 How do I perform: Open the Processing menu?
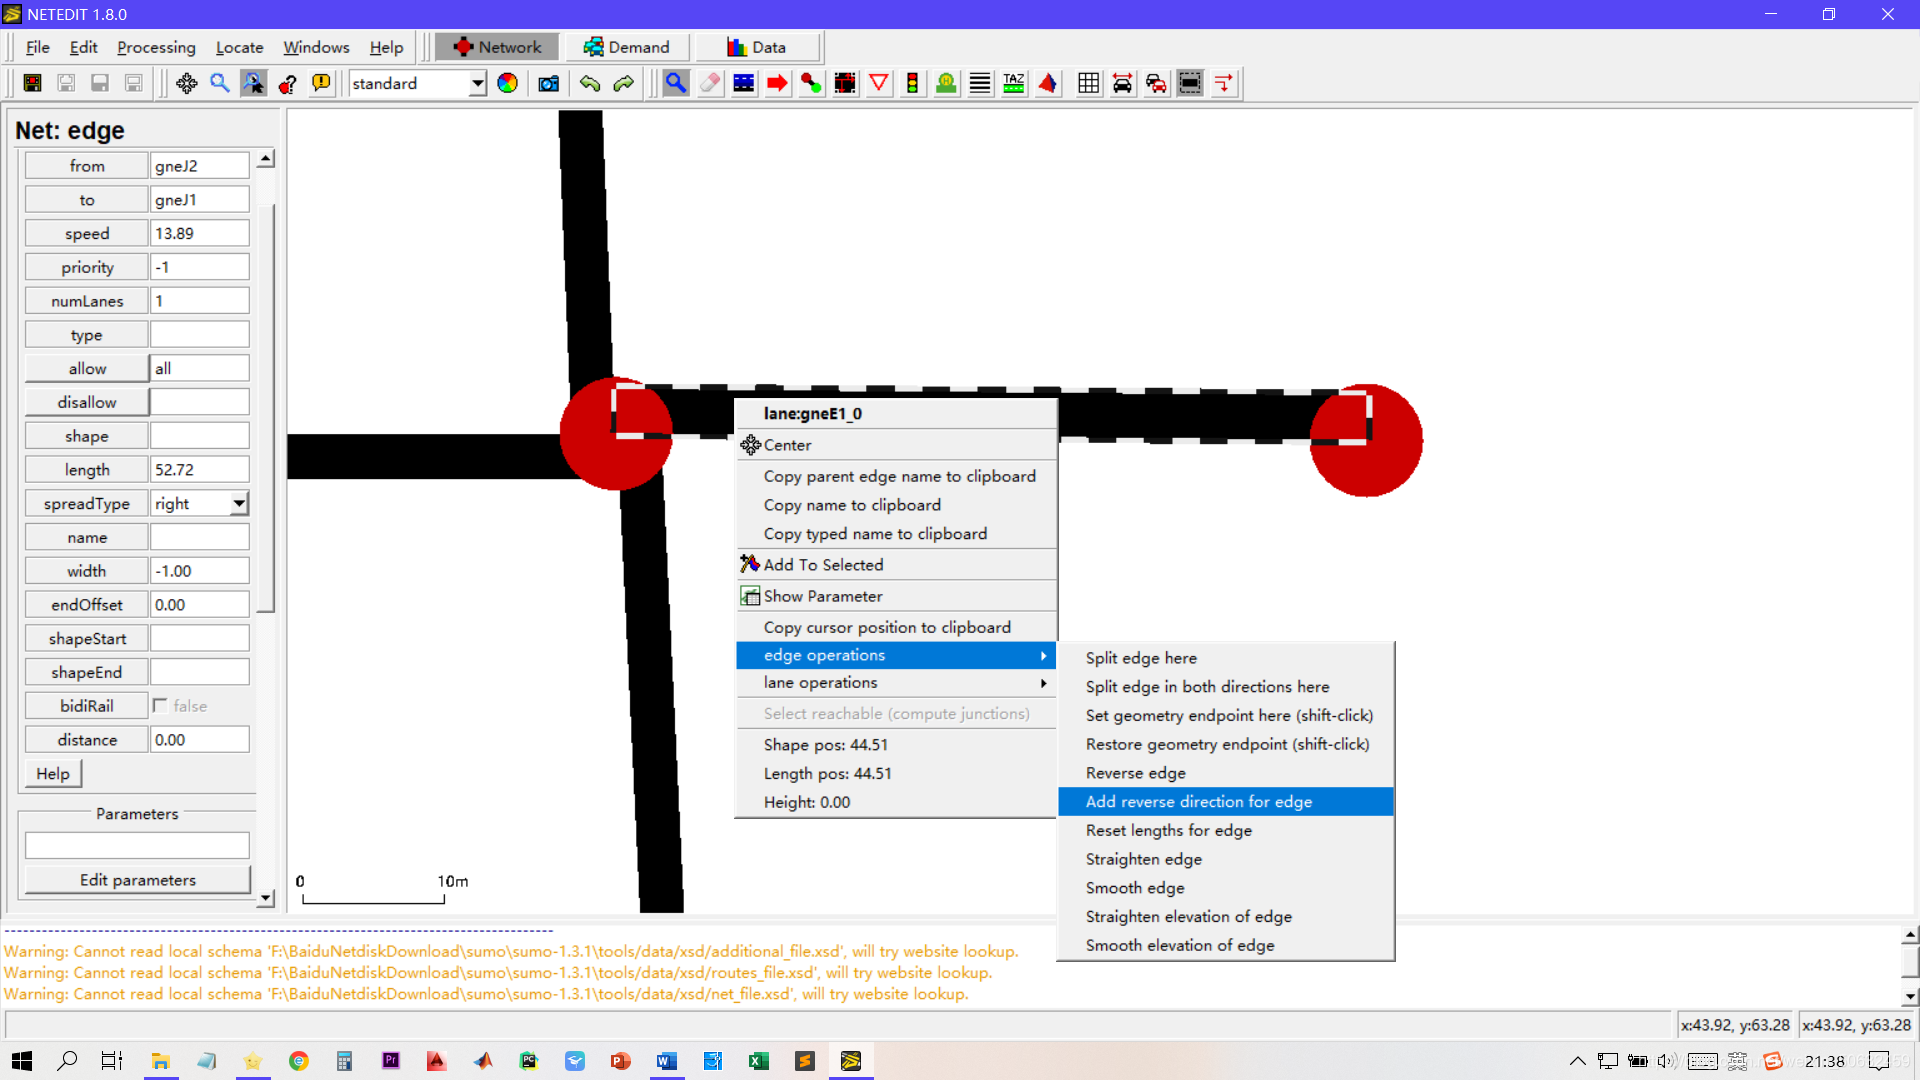point(156,47)
